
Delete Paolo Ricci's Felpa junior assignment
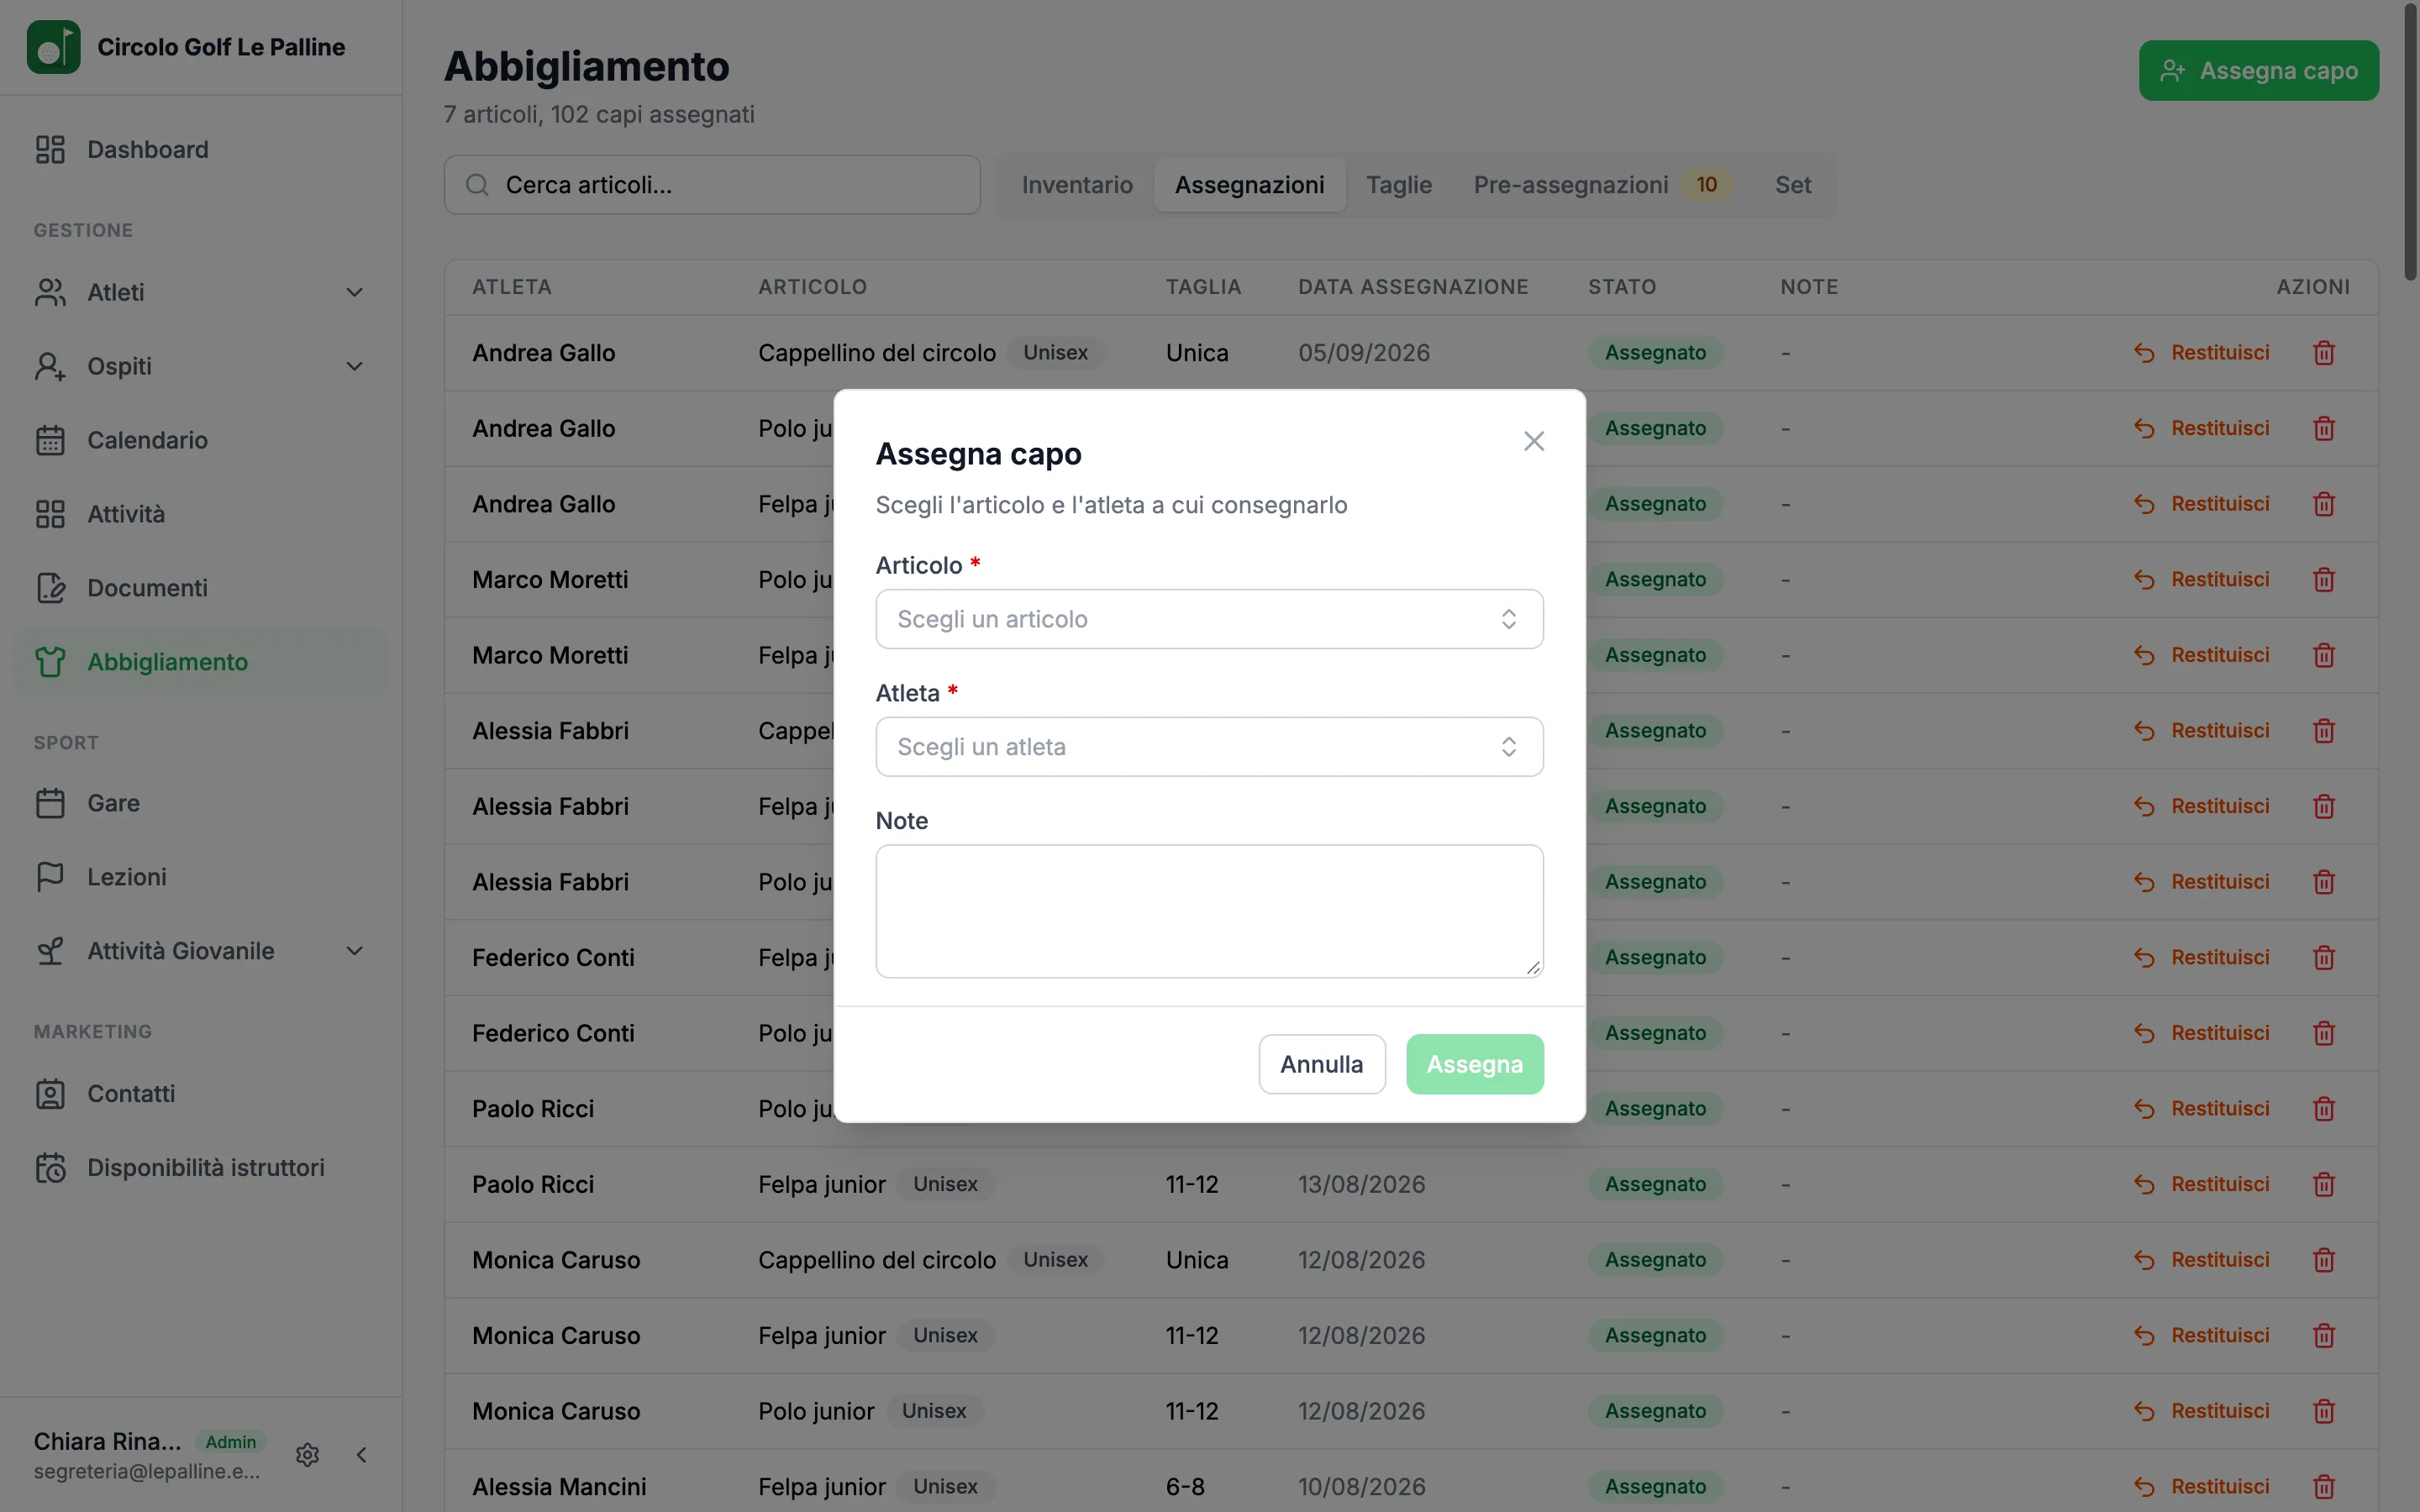[x=2324, y=1185]
